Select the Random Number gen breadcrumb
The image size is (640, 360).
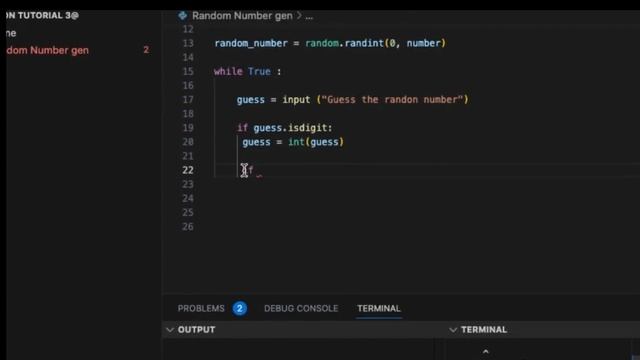tap(242, 16)
